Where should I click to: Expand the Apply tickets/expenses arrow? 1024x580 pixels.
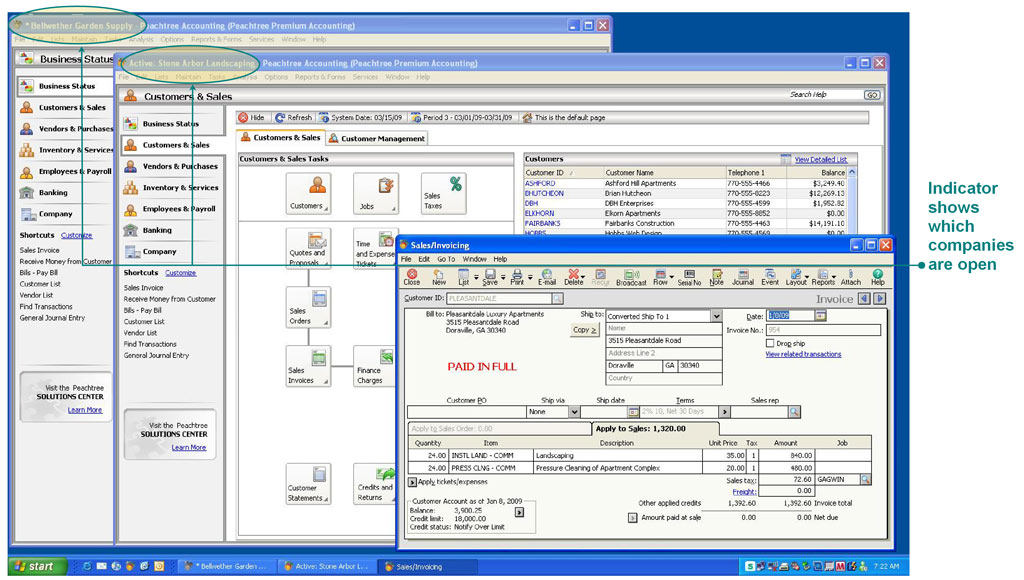click(x=413, y=482)
